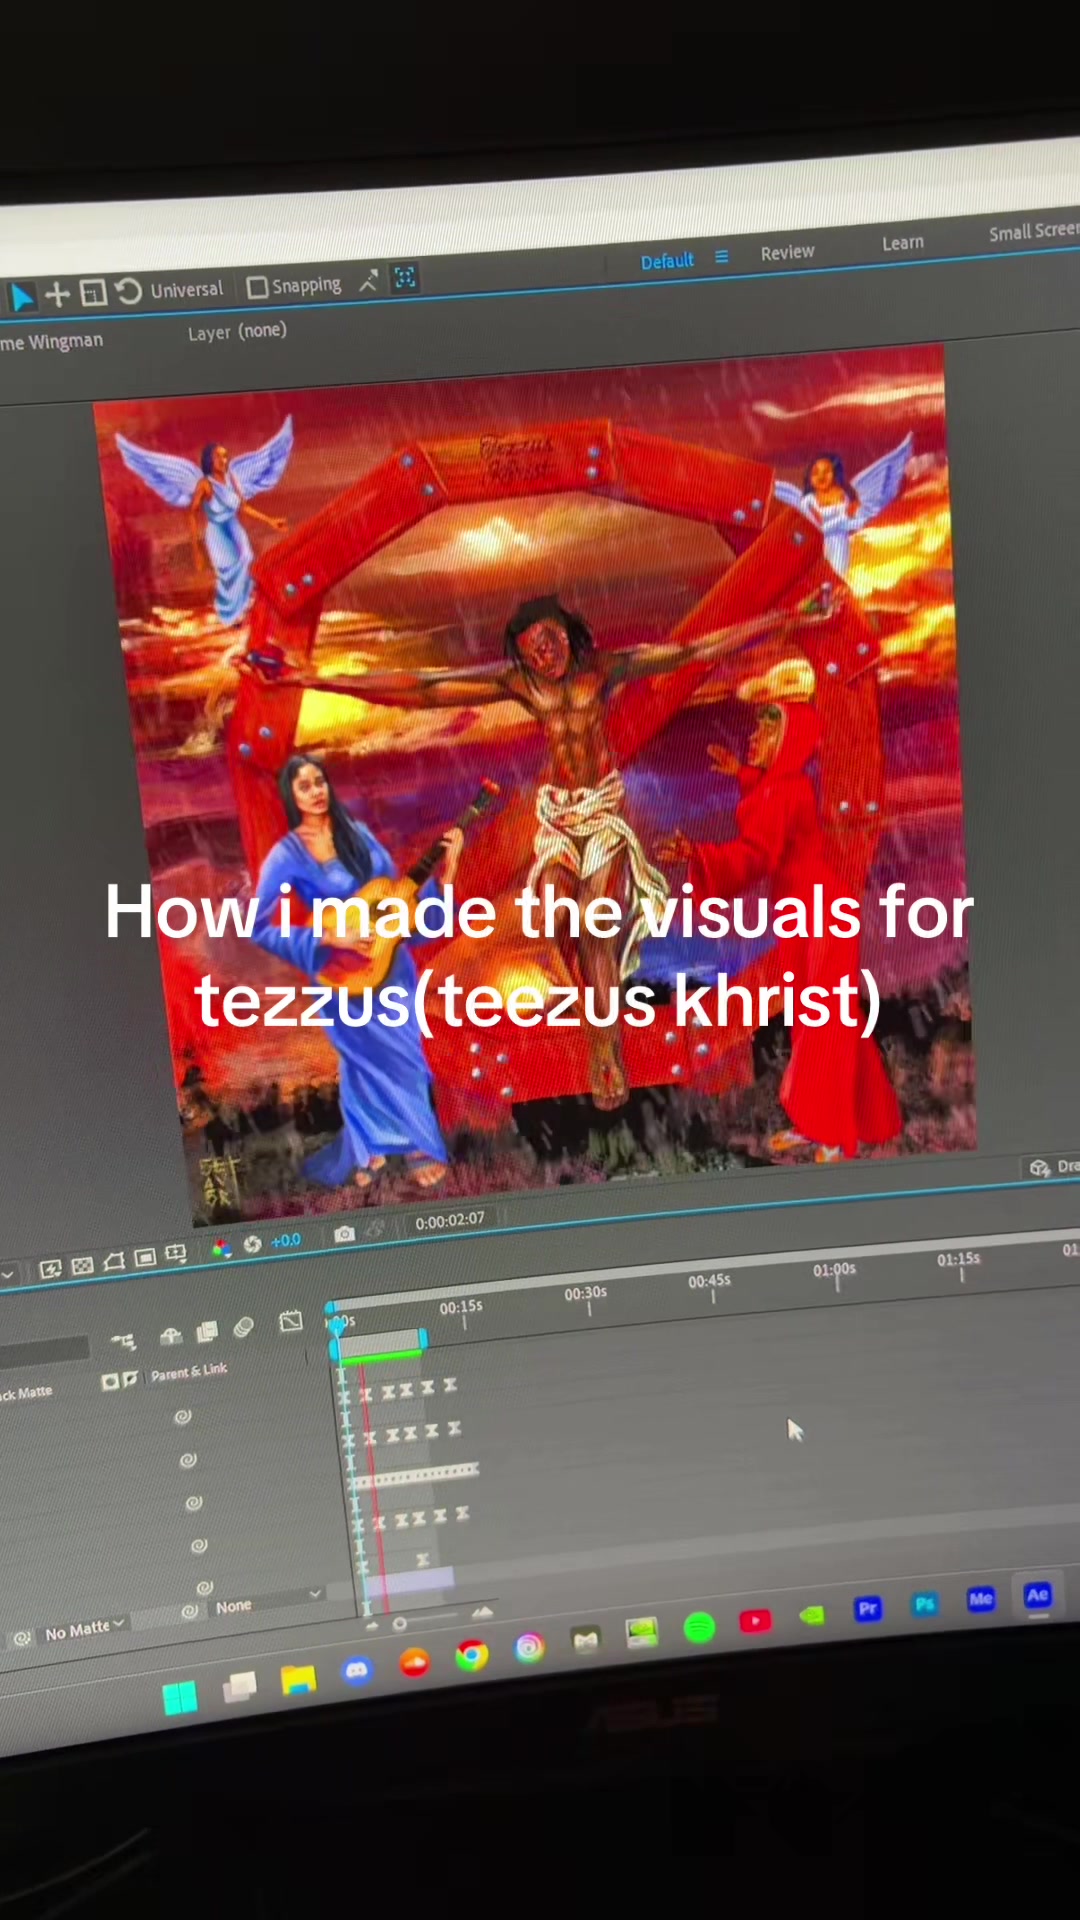This screenshot has width=1080, height=1920.
Task: Enable Frame Blending for layers icon
Action: [x=207, y=1331]
